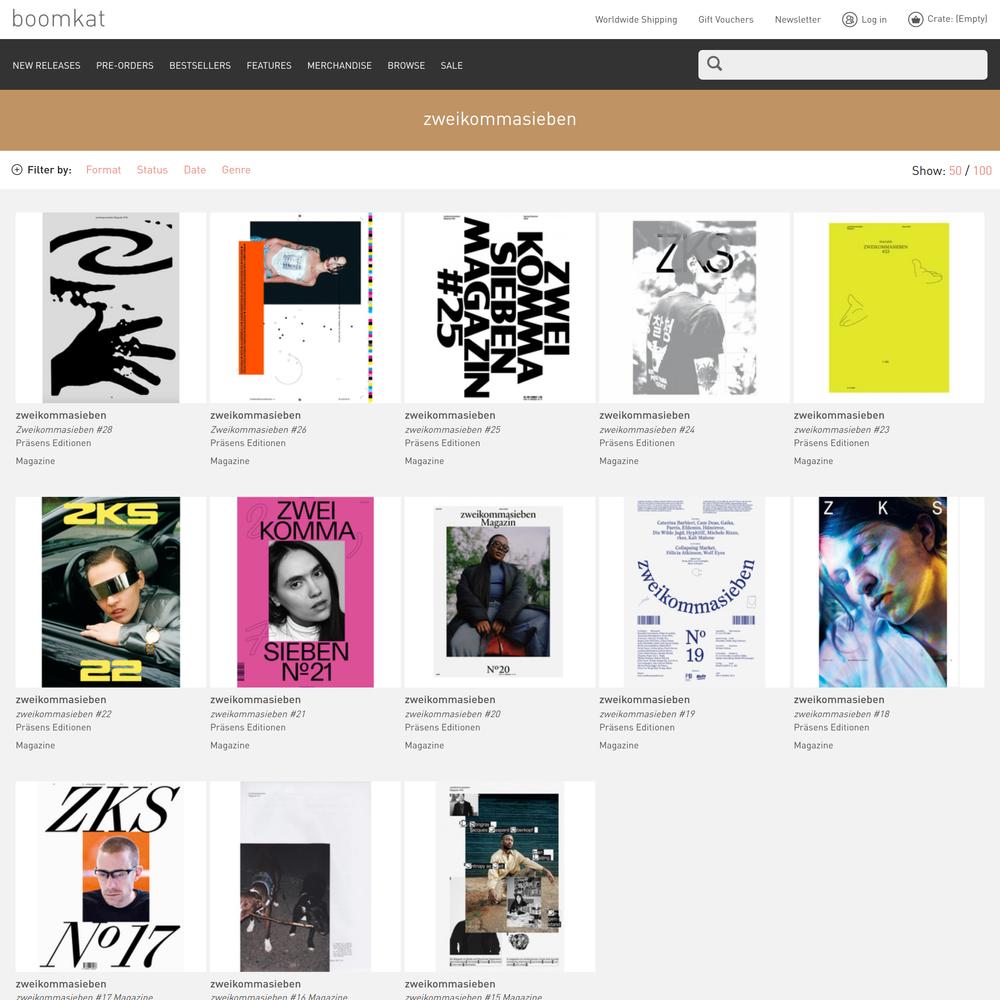1000x1000 pixels.
Task: Open zweikommasieben #24 cover thumbnail
Action: coord(695,307)
